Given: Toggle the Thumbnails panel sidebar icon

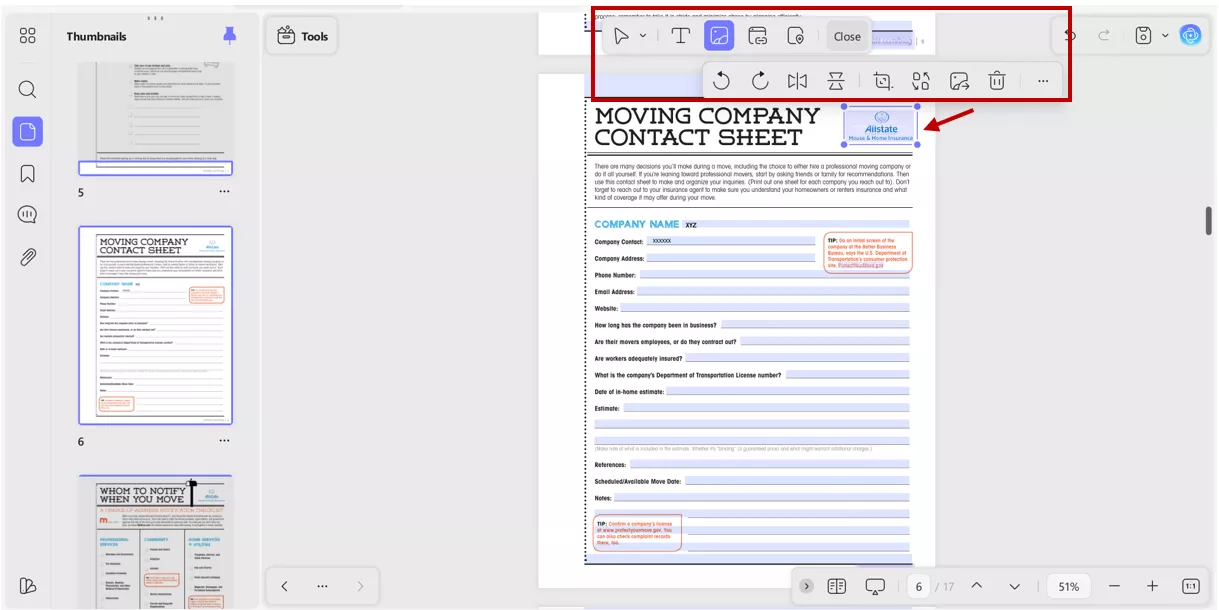Looking at the screenshot, I should point(28,131).
